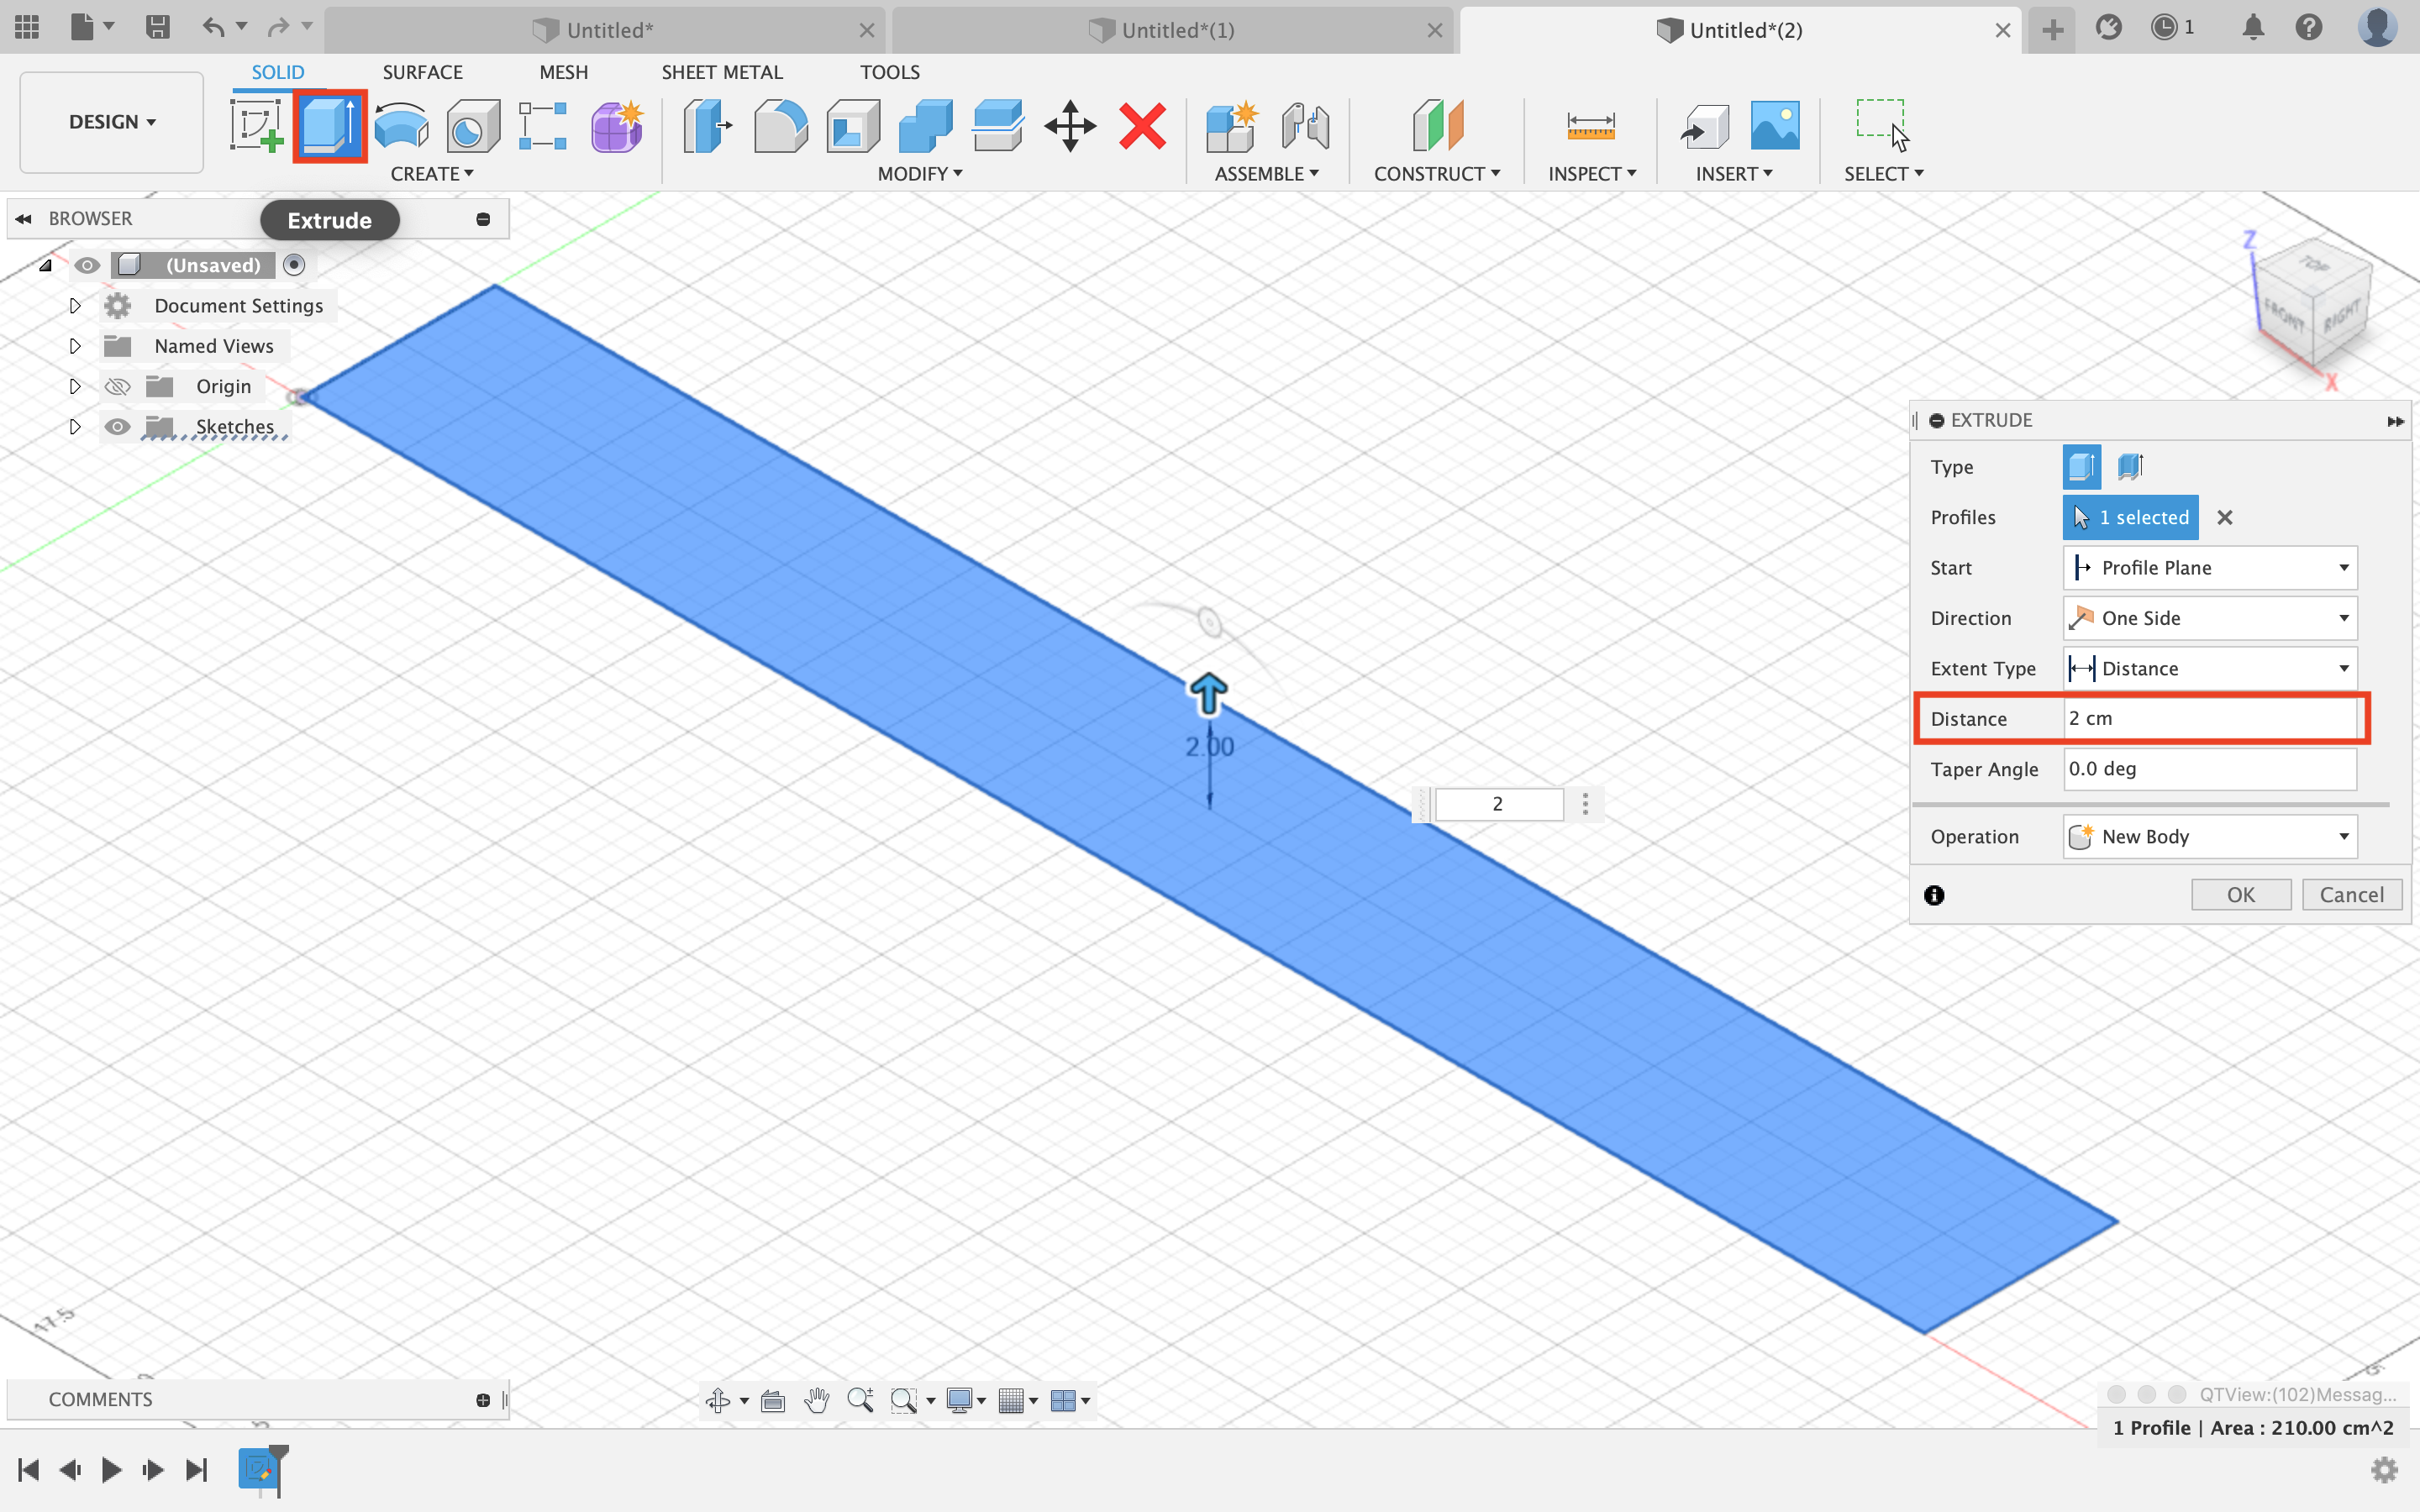Select the Sphere primitive icon
The image size is (2420, 1512).
(x=471, y=125)
